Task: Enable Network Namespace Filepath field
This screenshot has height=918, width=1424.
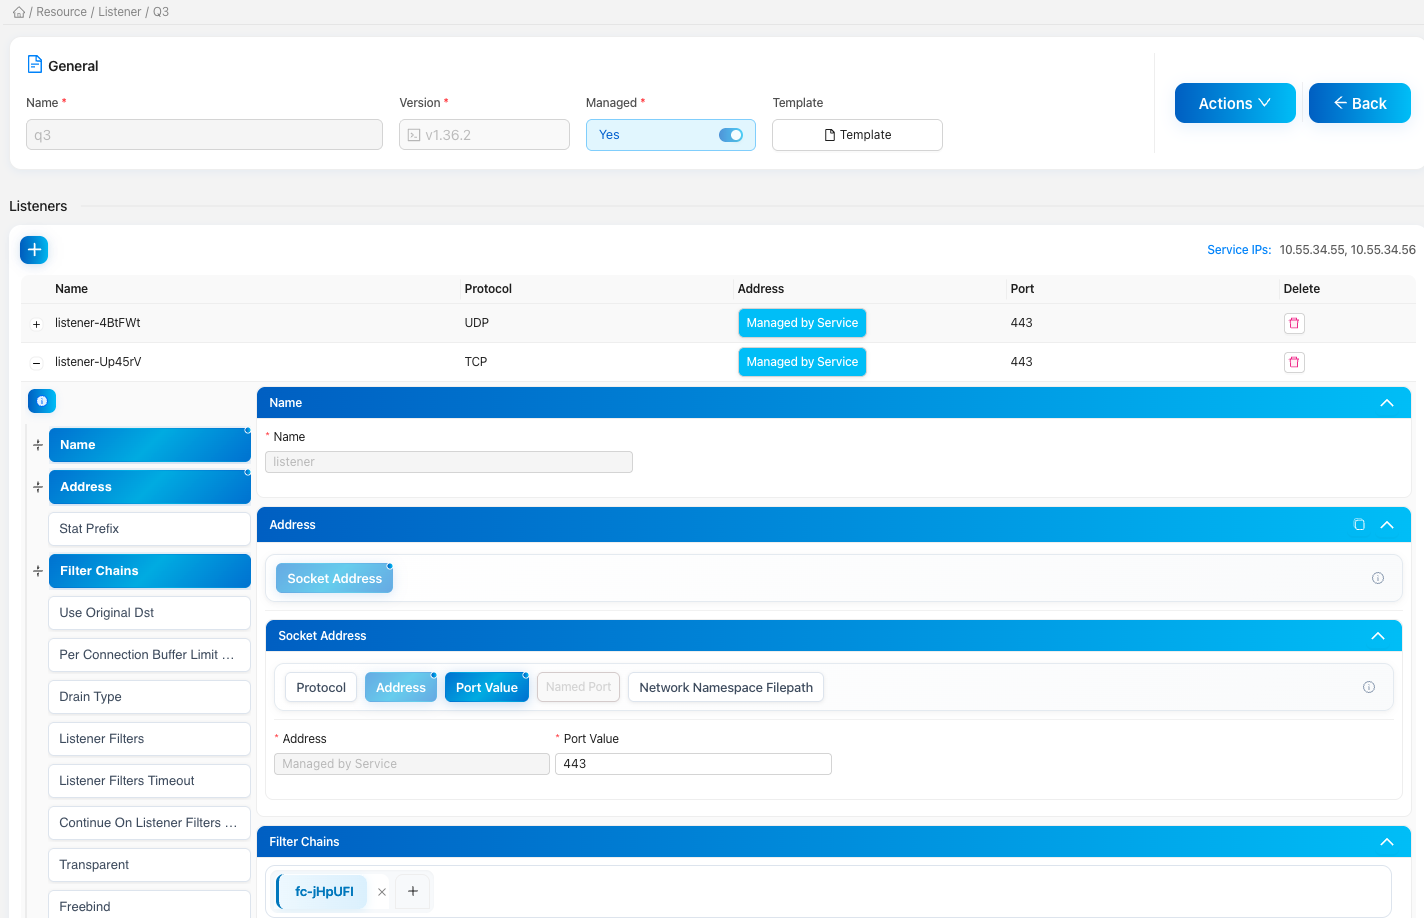Action: pyautogui.click(x=725, y=688)
